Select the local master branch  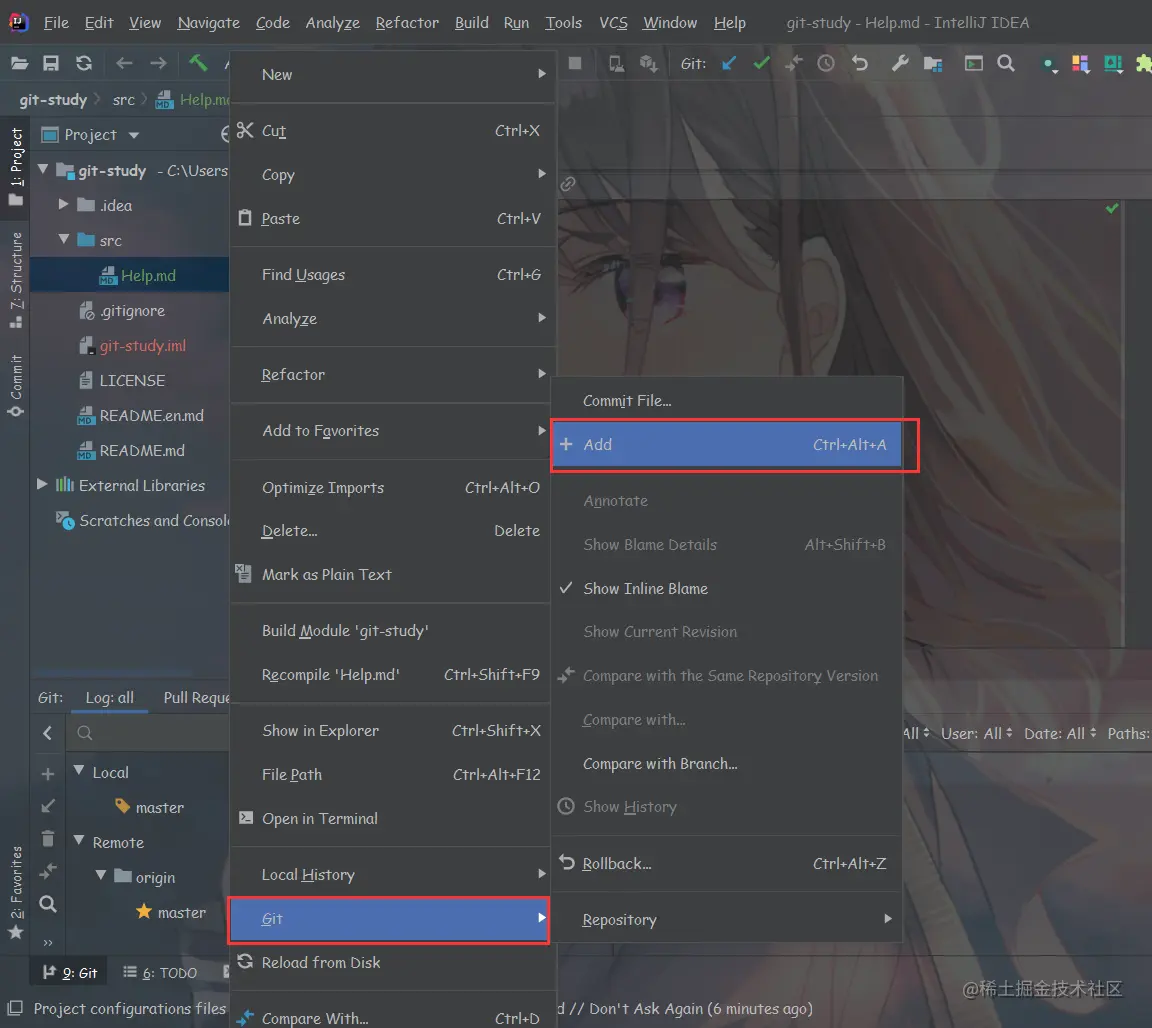[159, 808]
